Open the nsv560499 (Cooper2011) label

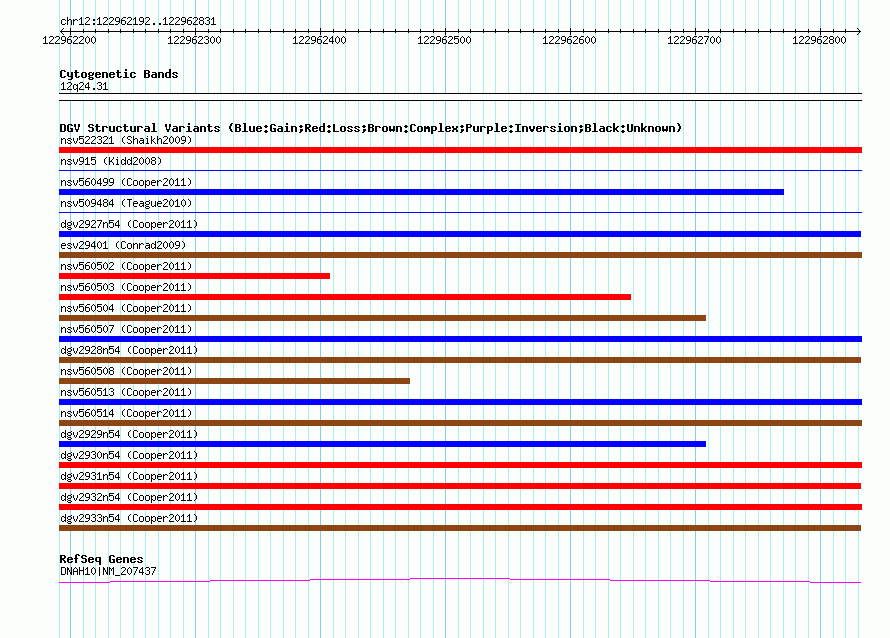tap(126, 182)
